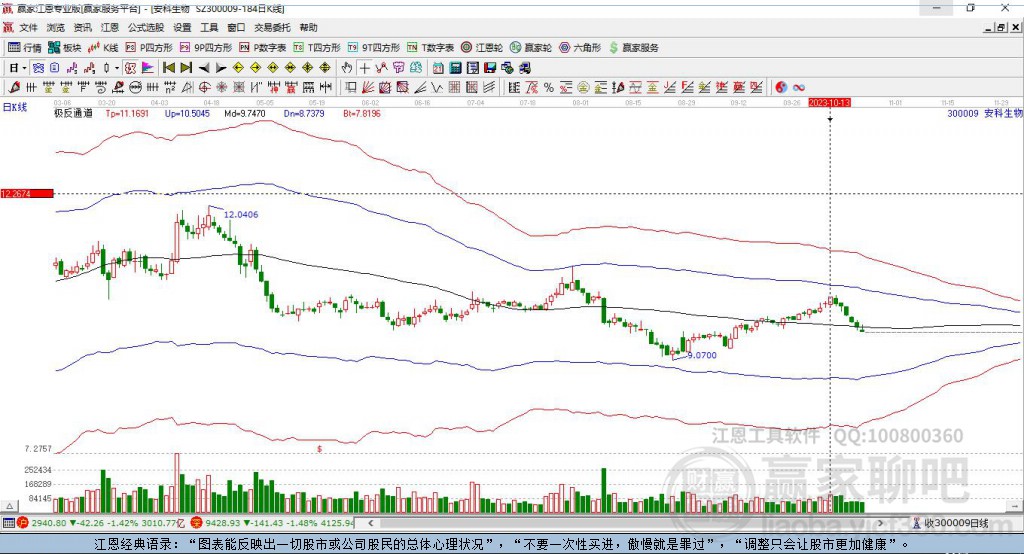Launch the 江恩轮 Gann wheel
This screenshot has width=1024, height=554.
482,48
